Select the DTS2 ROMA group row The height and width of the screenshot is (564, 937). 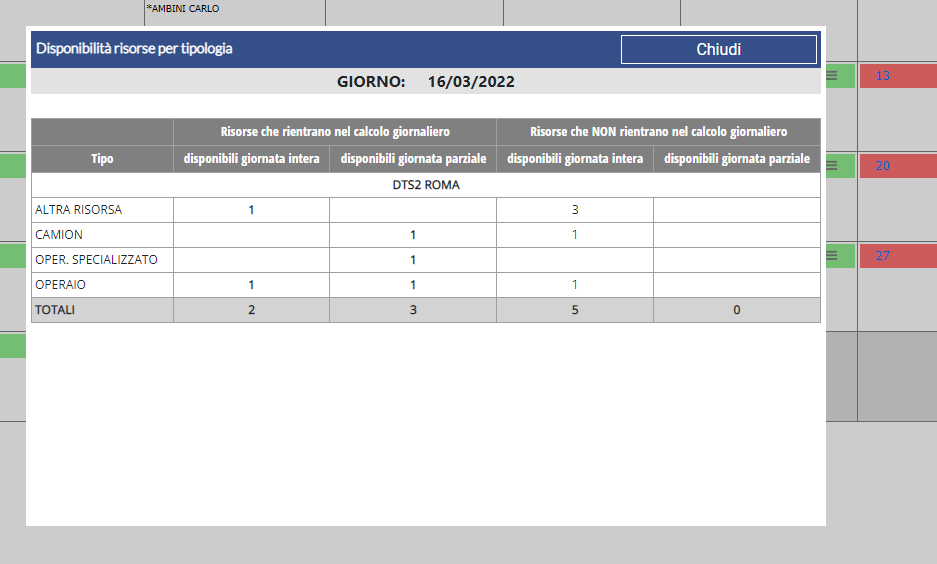coord(426,185)
